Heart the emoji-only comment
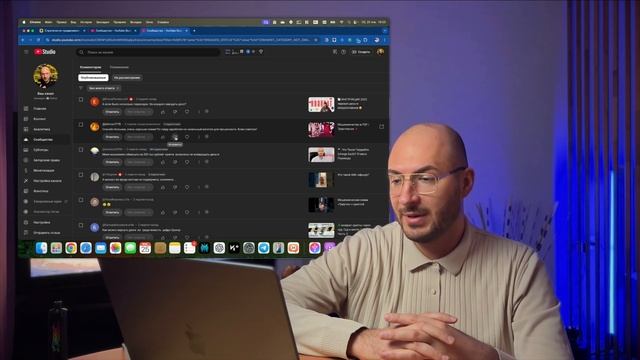 click(x=187, y=212)
